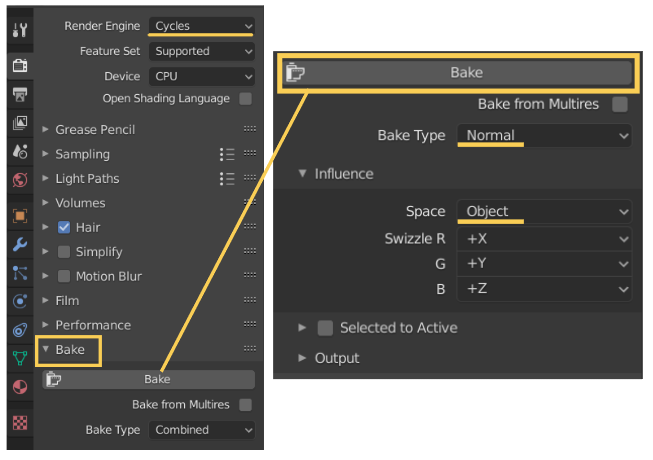This screenshot has width=653, height=460.
Task: Open the World properties globe icon
Action: (20, 180)
